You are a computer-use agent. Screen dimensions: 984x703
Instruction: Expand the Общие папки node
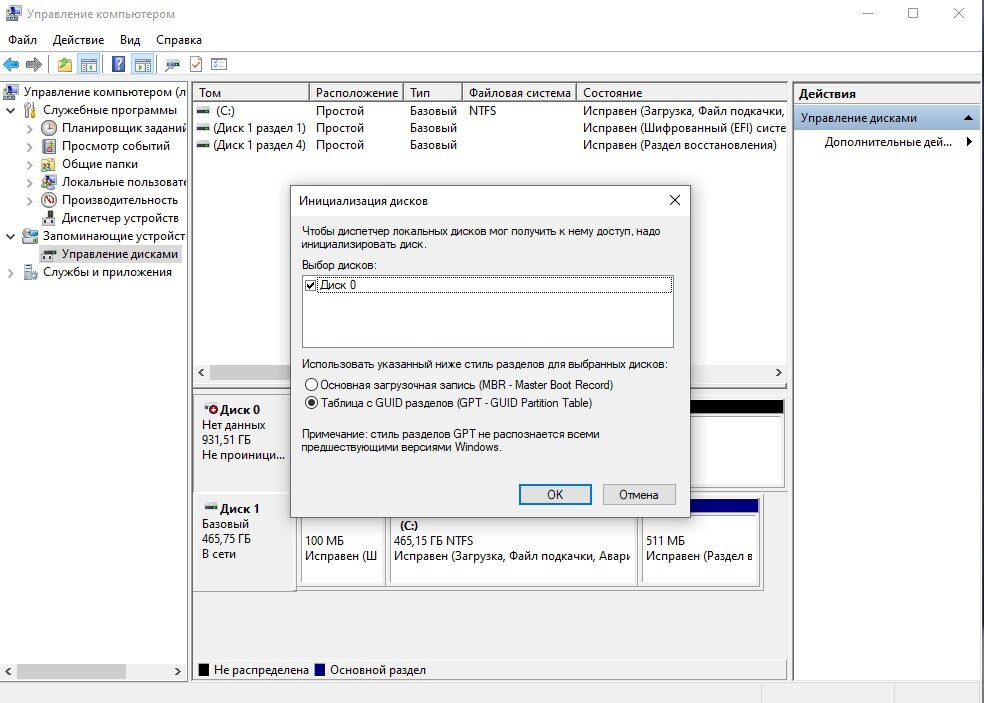(x=29, y=165)
